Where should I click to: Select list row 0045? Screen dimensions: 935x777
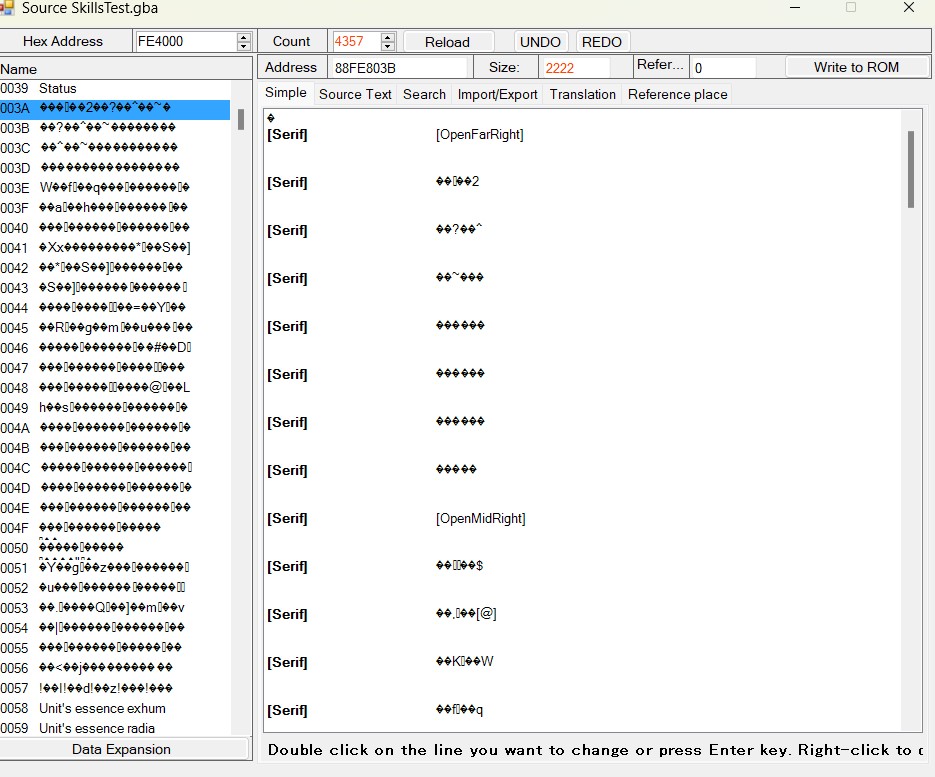coord(115,327)
